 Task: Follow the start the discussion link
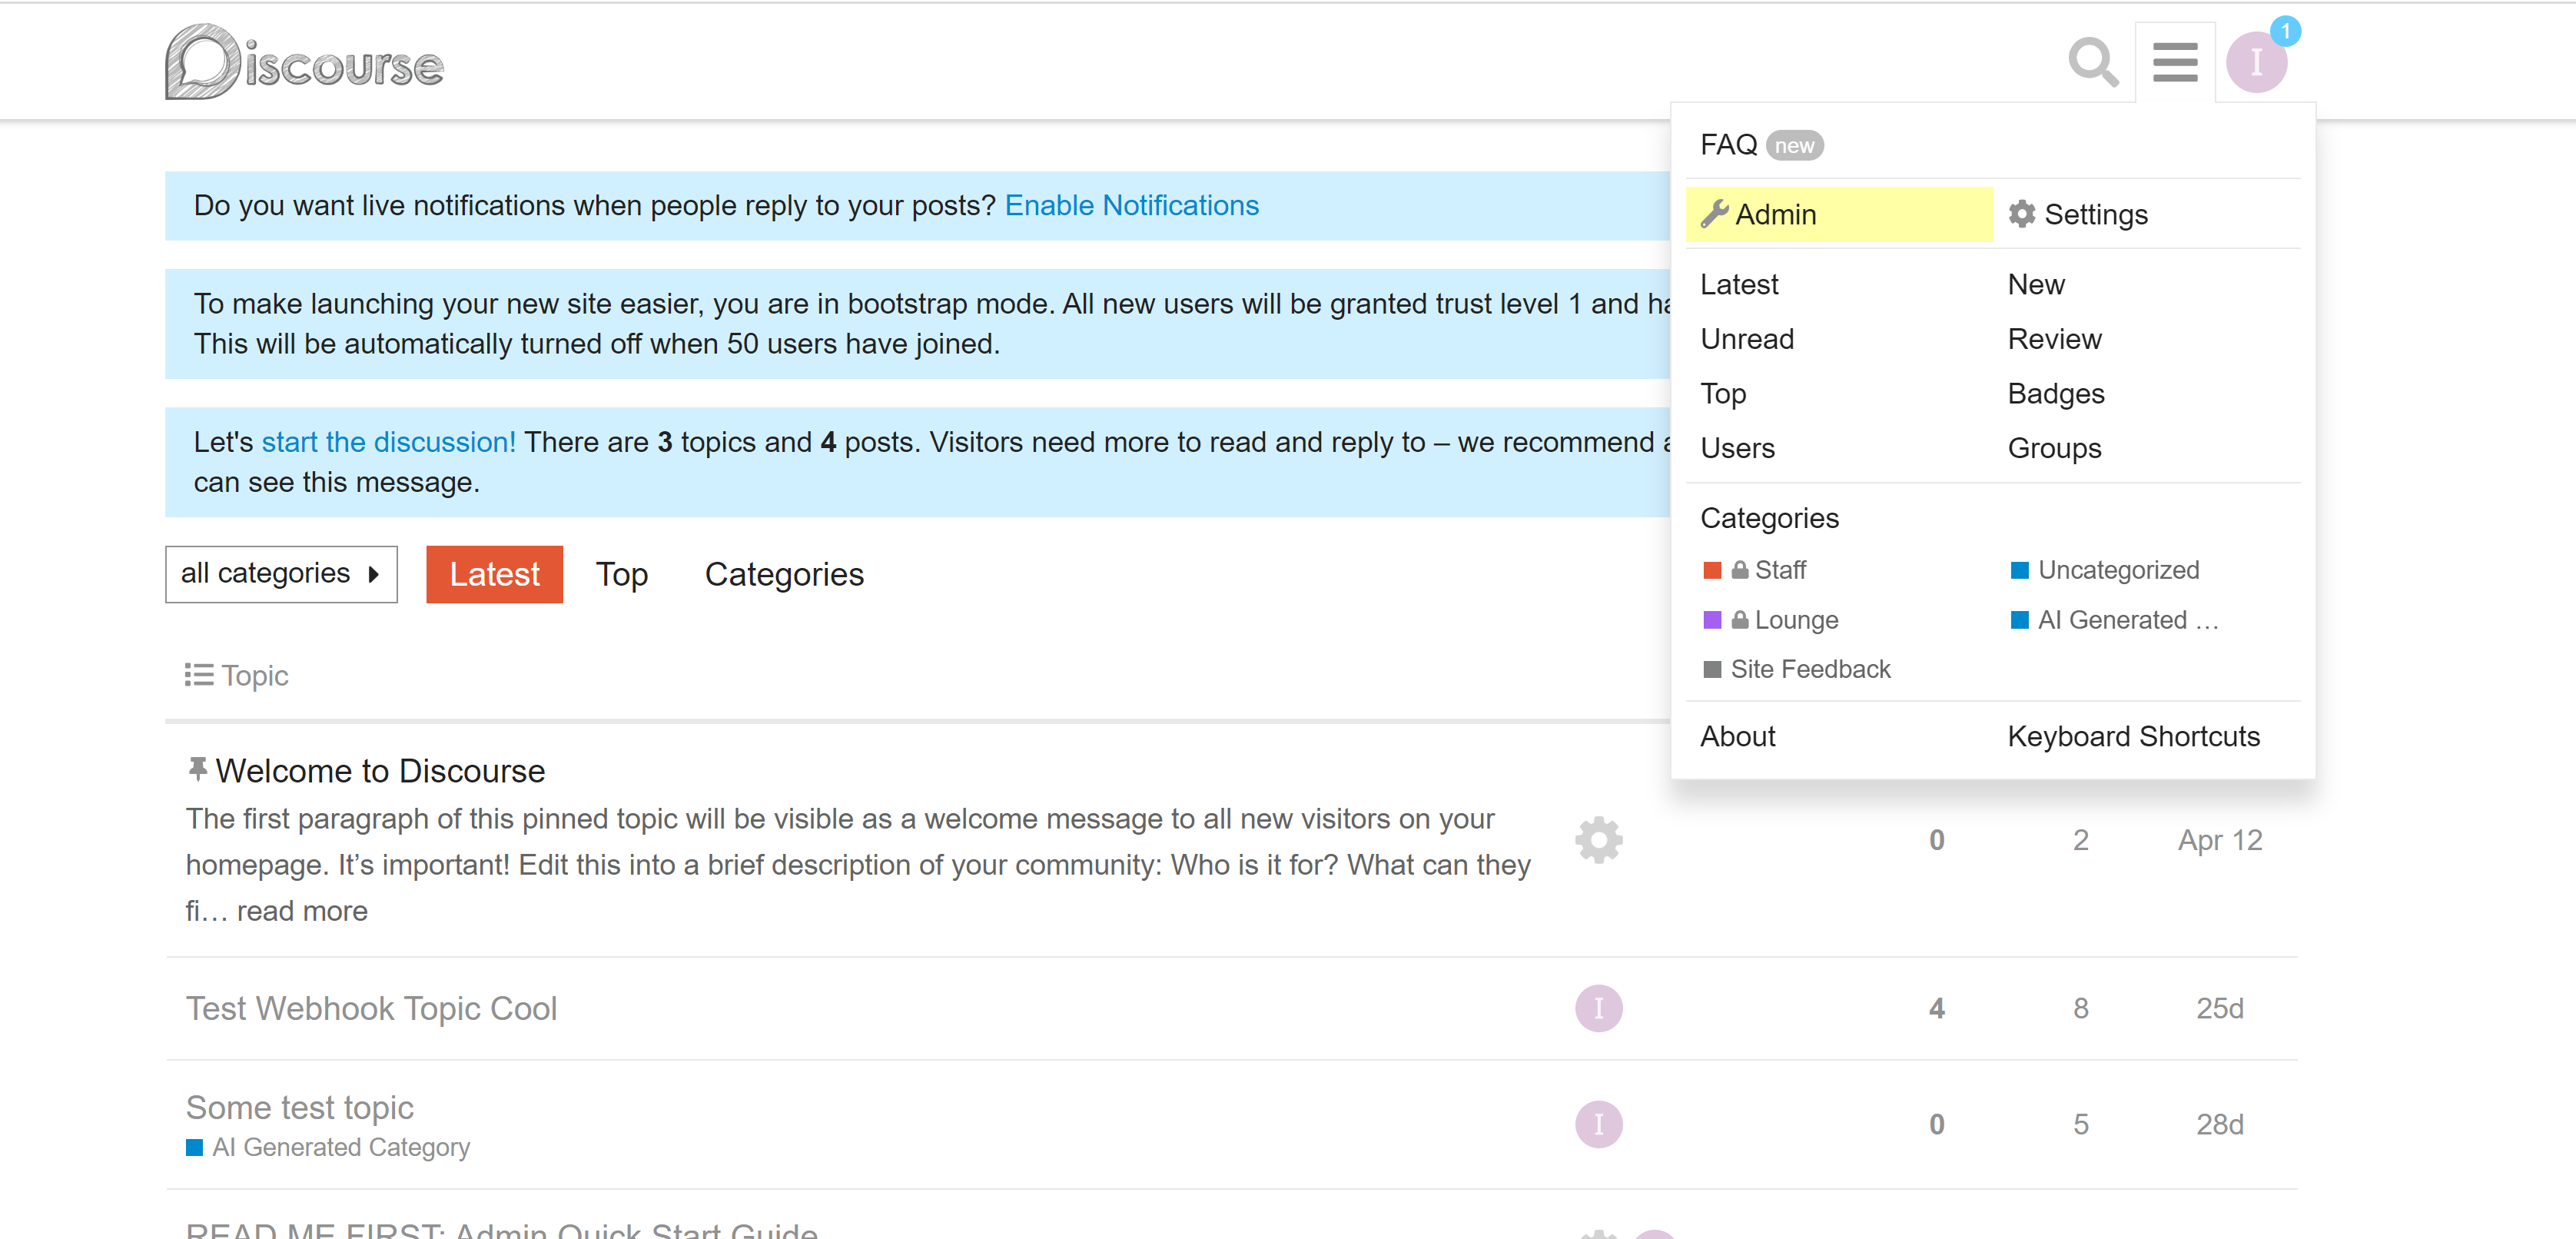[x=388, y=442]
